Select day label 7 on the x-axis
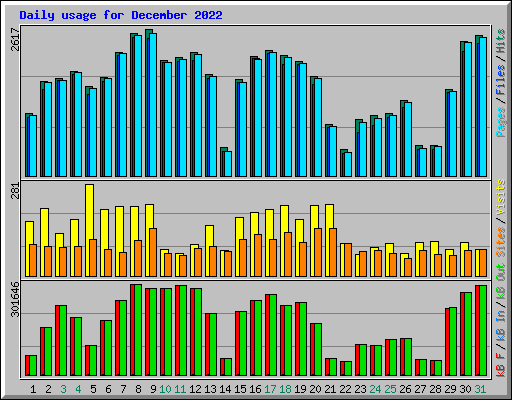The height and width of the screenshot is (400, 512). (123, 389)
